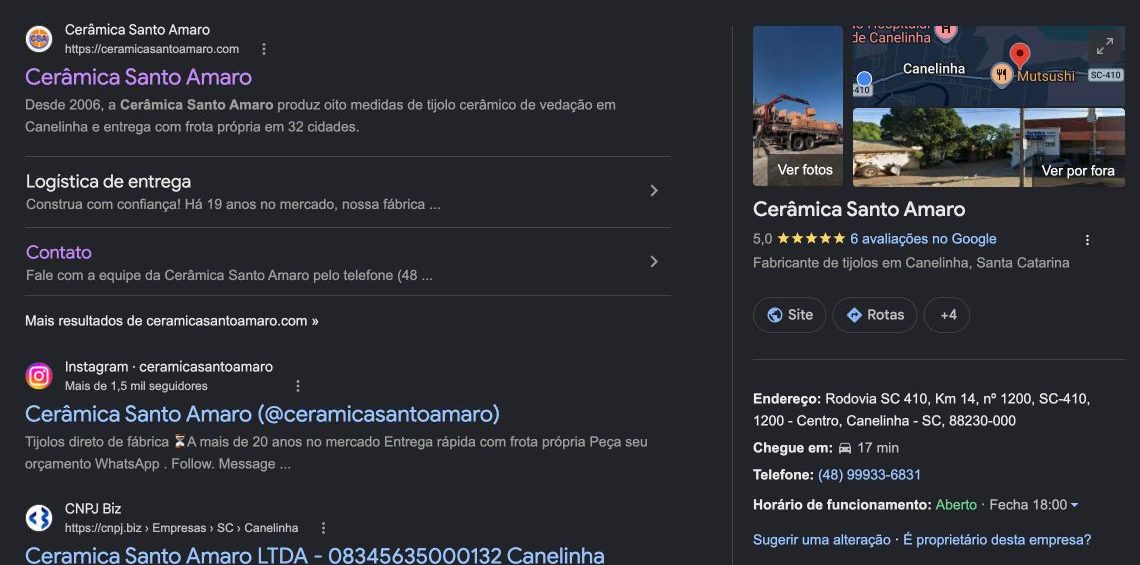Select the five-star rating display
The width and height of the screenshot is (1140, 565).
811,239
